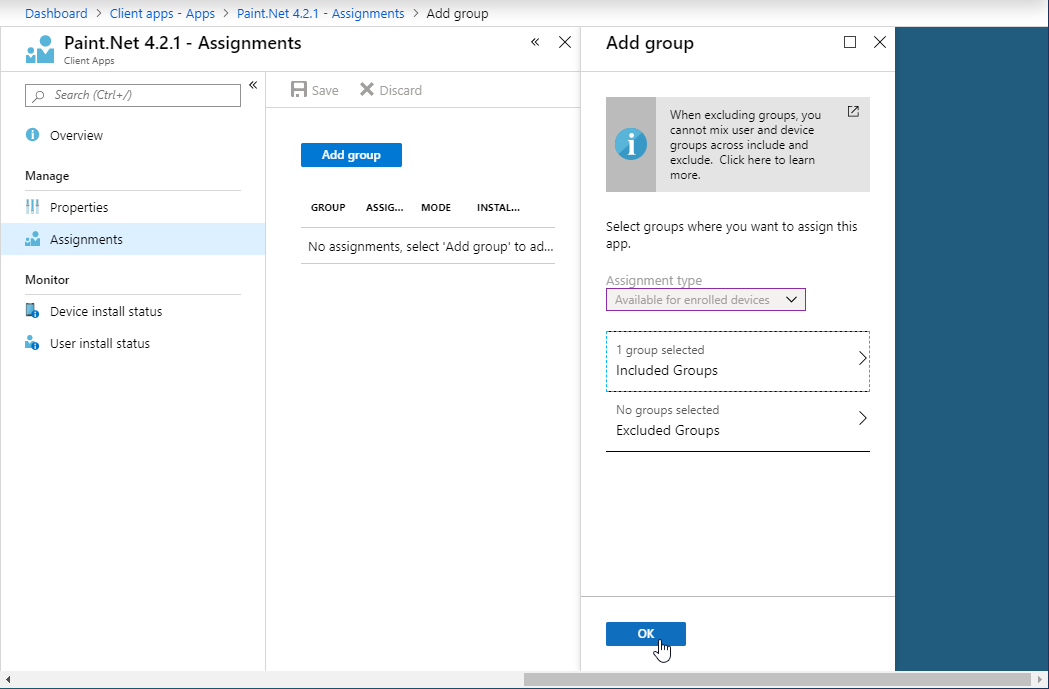This screenshot has height=689, width=1049.
Task: Open the external link icon in info banner
Action: 853,112
